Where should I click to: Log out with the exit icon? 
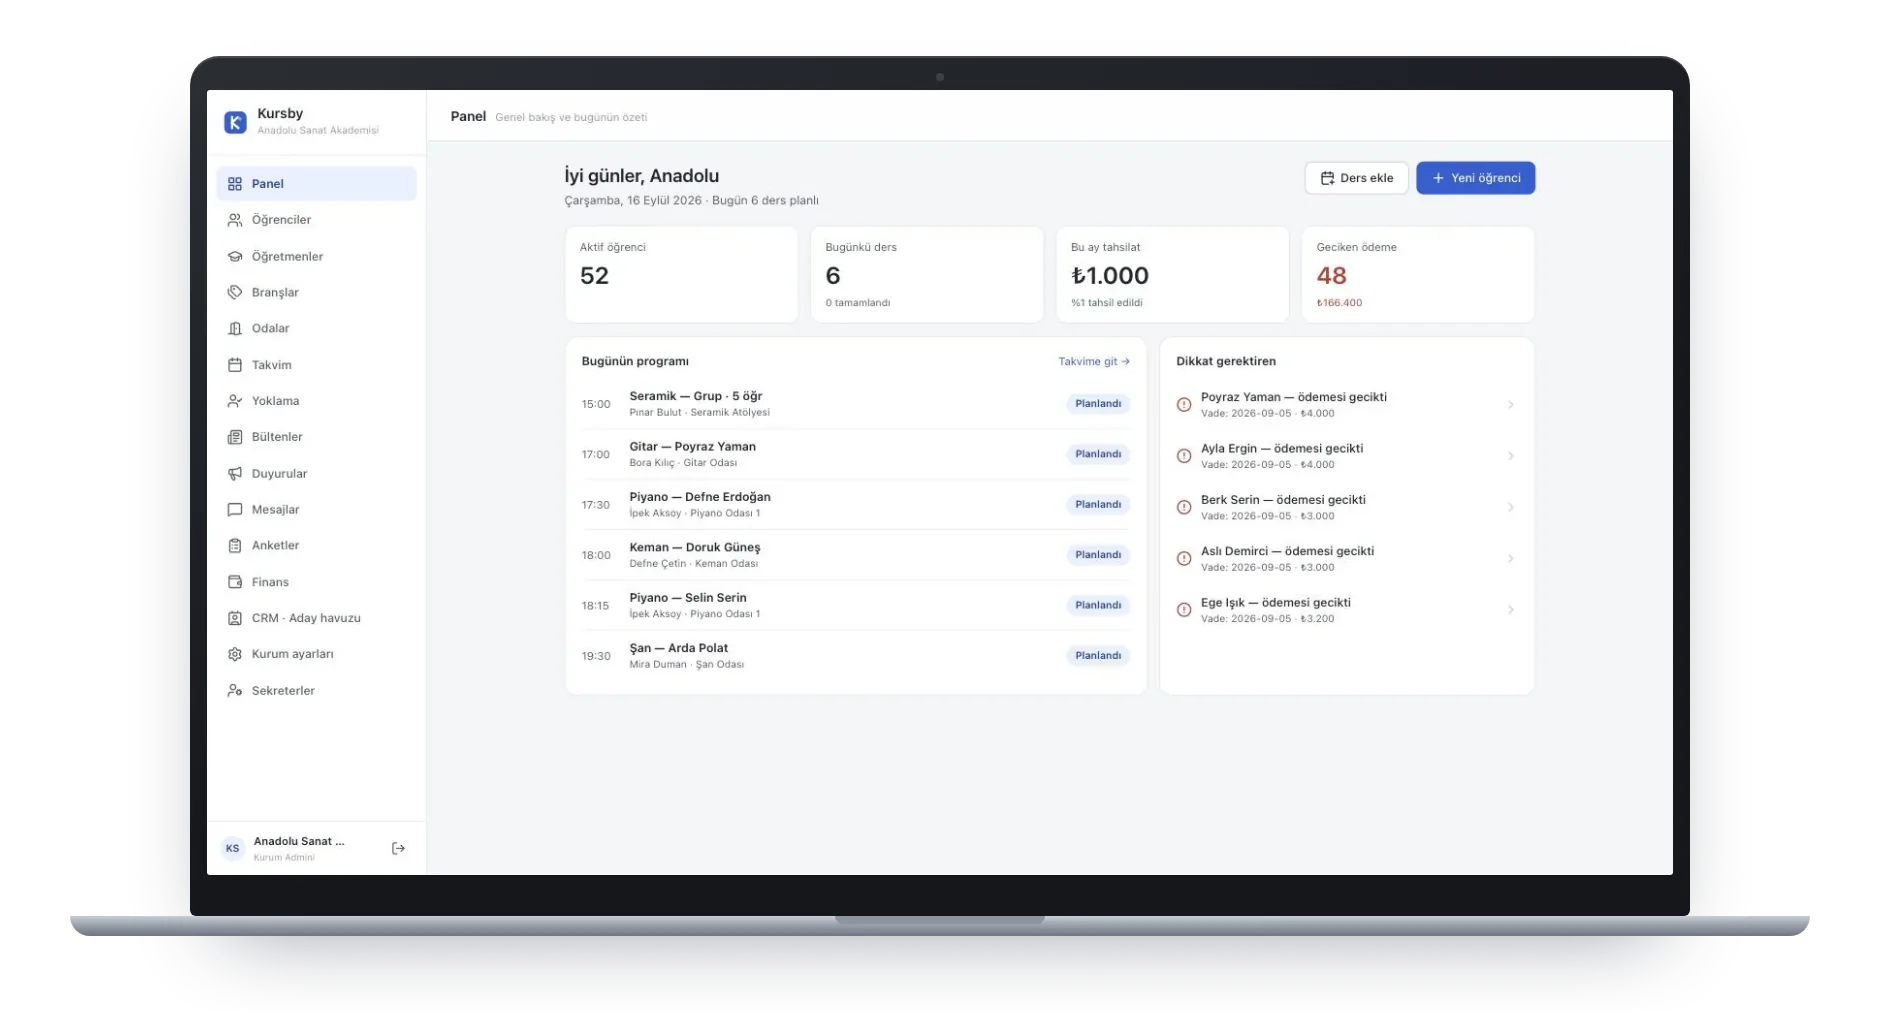pos(398,848)
